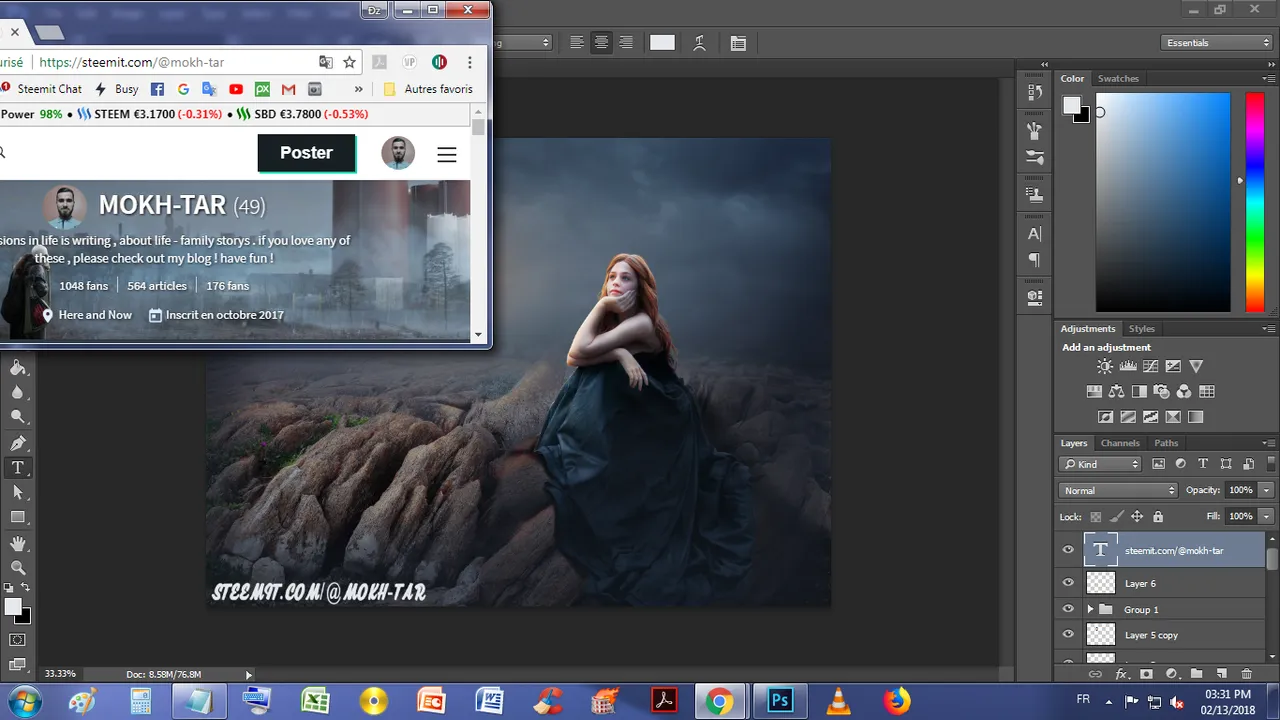Select the Rectangle shape tool
This screenshot has width=1280, height=720.
pyautogui.click(x=18, y=518)
